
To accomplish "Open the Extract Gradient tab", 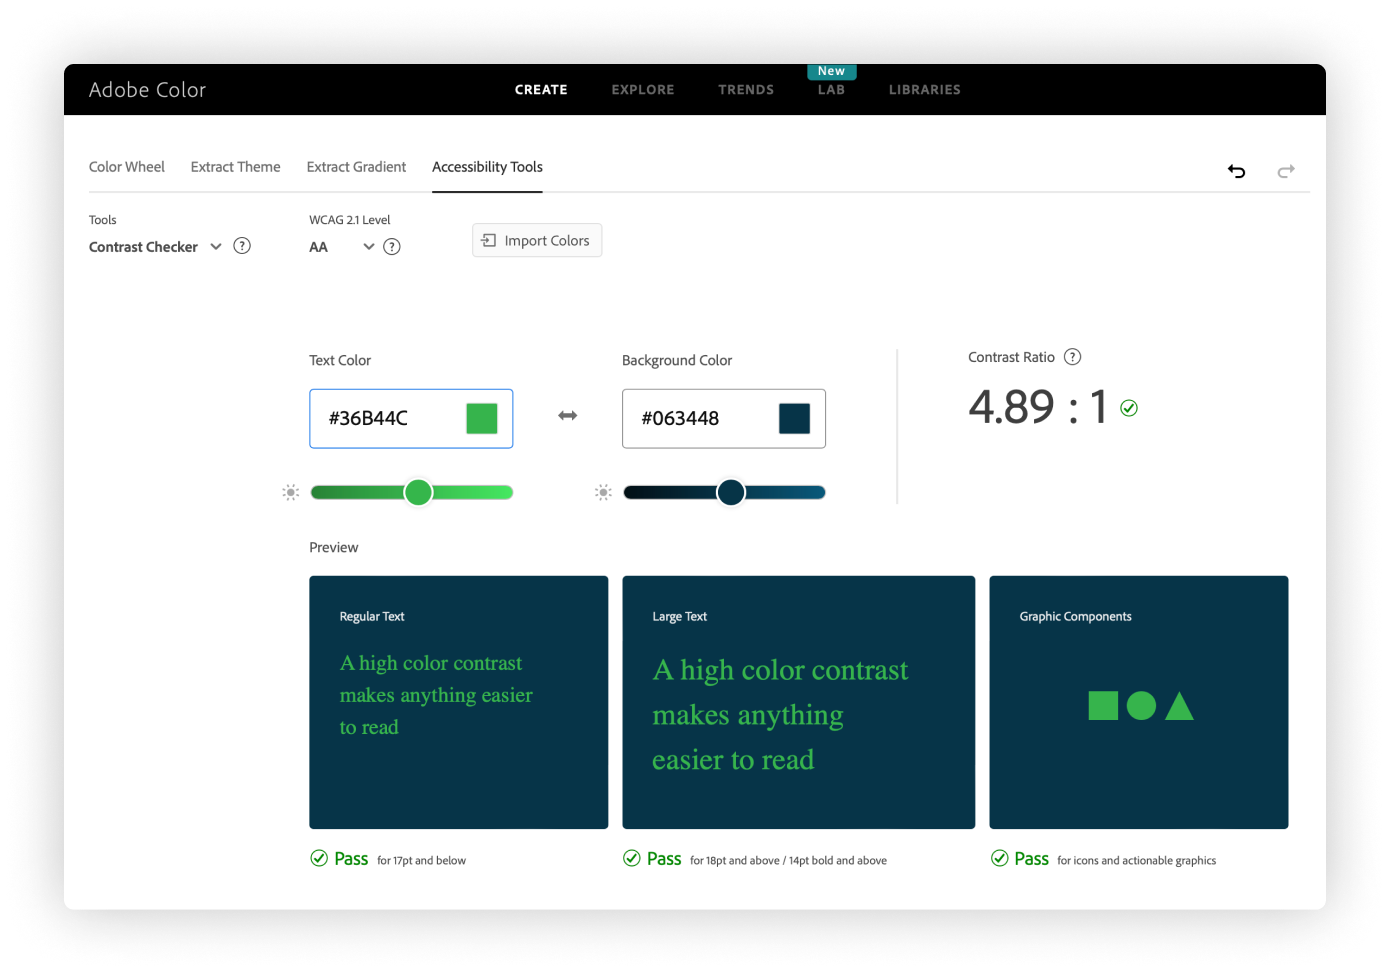I will click(356, 167).
